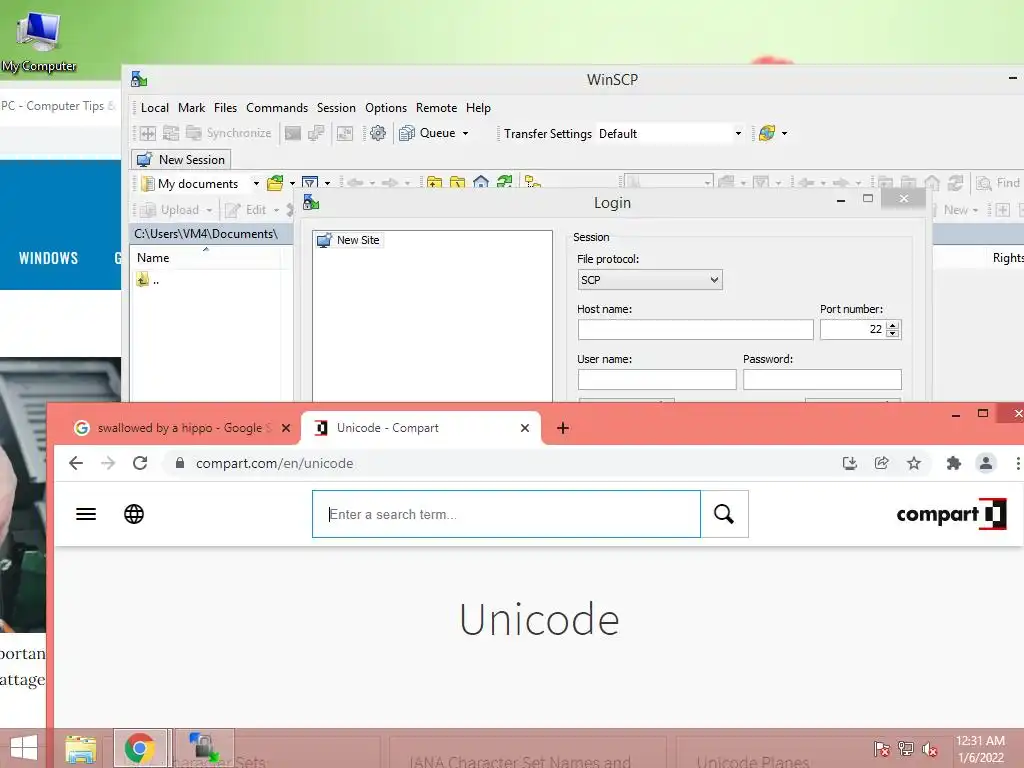Image resolution: width=1024 pixels, height=768 pixels.
Task: Open the Local menu in WinSCP
Action: [x=155, y=108]
